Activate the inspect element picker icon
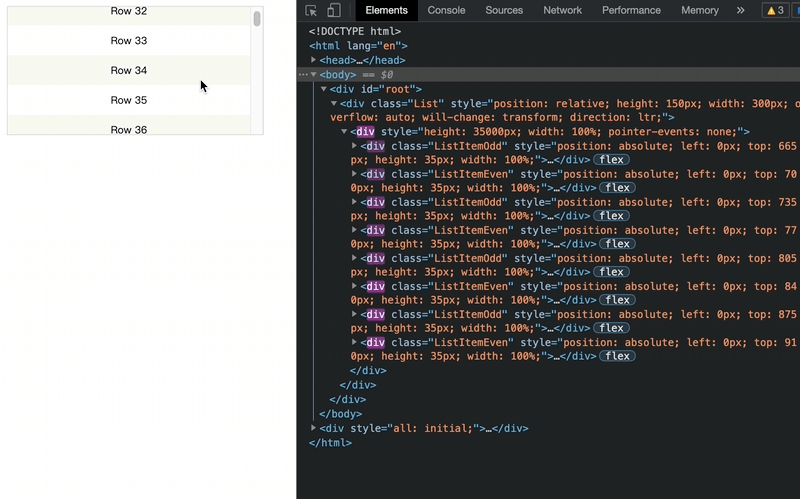Screen dimensions: 800x499 point(311,10)
